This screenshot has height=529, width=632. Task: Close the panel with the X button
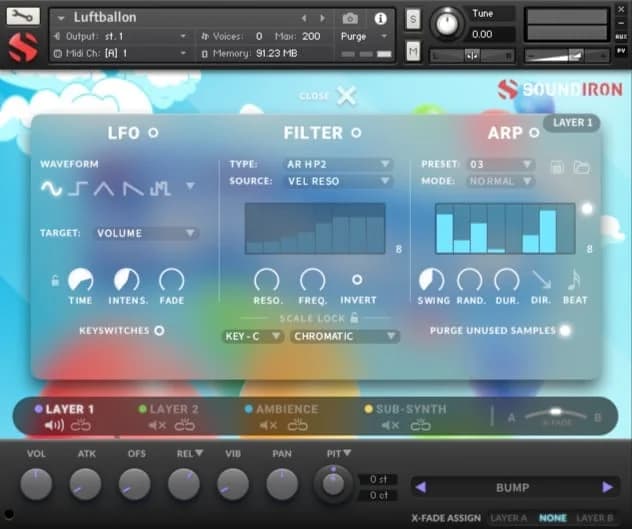(346, 96)
